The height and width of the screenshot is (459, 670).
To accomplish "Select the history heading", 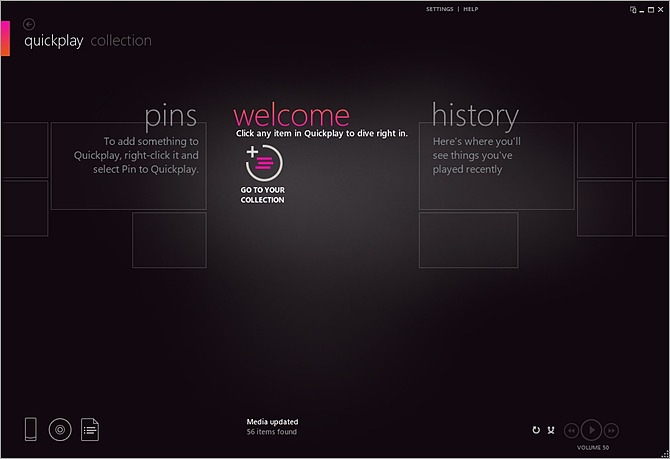I will 475,115.
